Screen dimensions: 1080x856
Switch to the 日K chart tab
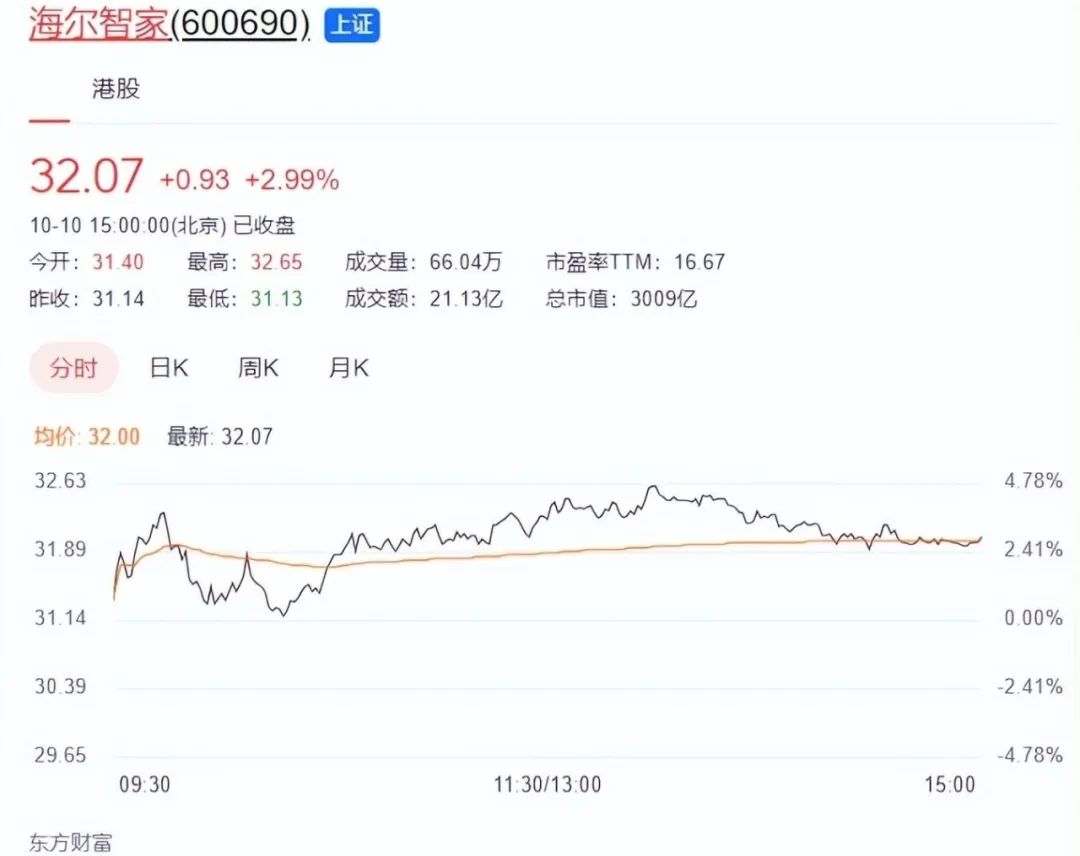tap(169, 368)
